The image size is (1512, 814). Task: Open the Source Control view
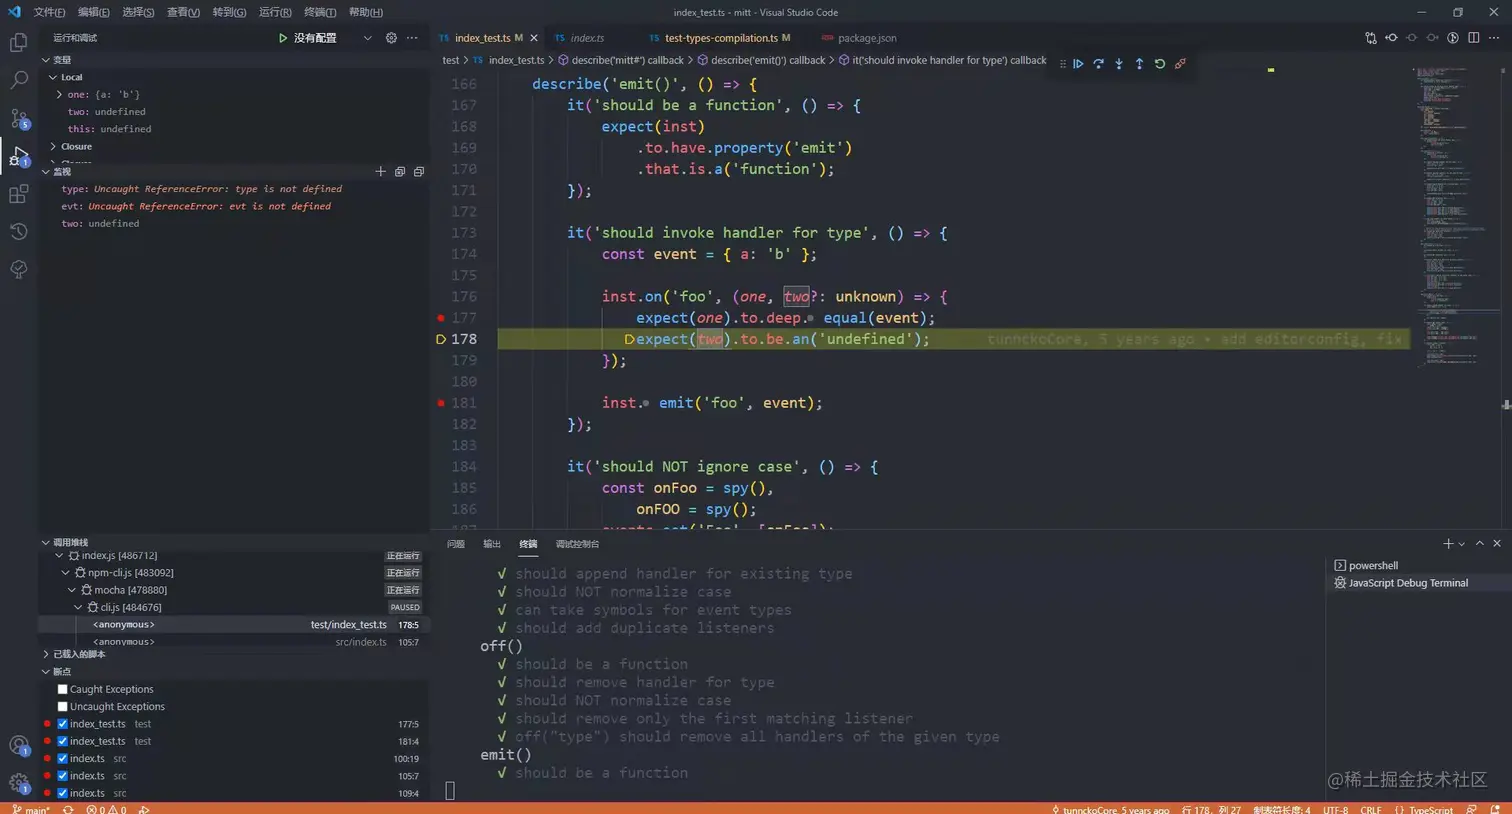[18, 119]
